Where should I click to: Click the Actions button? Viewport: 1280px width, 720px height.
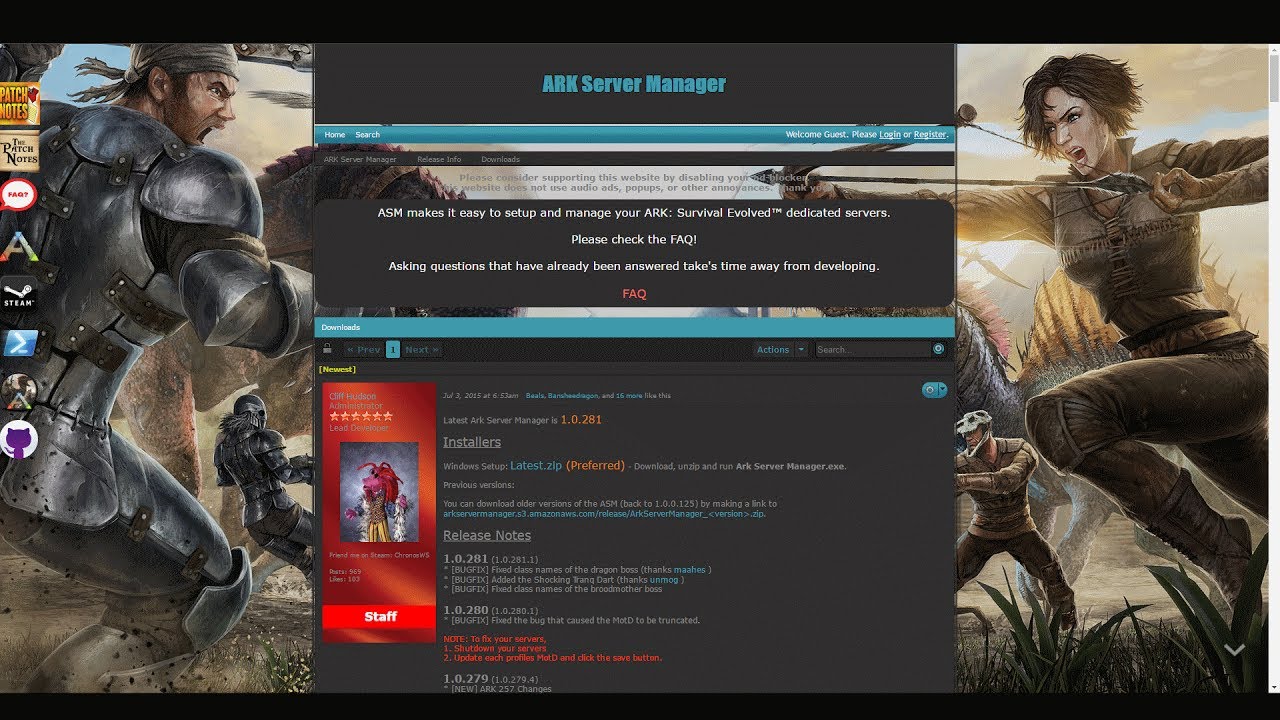pos(774,350)
